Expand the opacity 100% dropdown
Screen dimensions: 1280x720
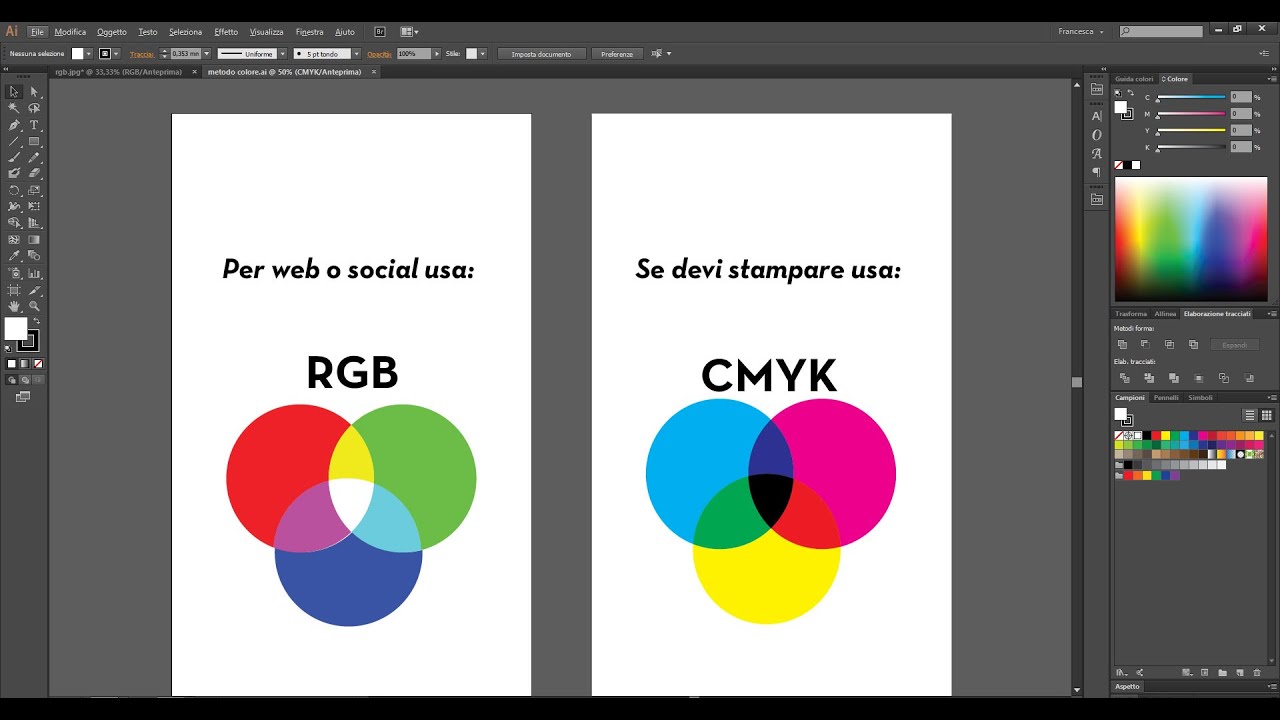(x=436, y=54)
